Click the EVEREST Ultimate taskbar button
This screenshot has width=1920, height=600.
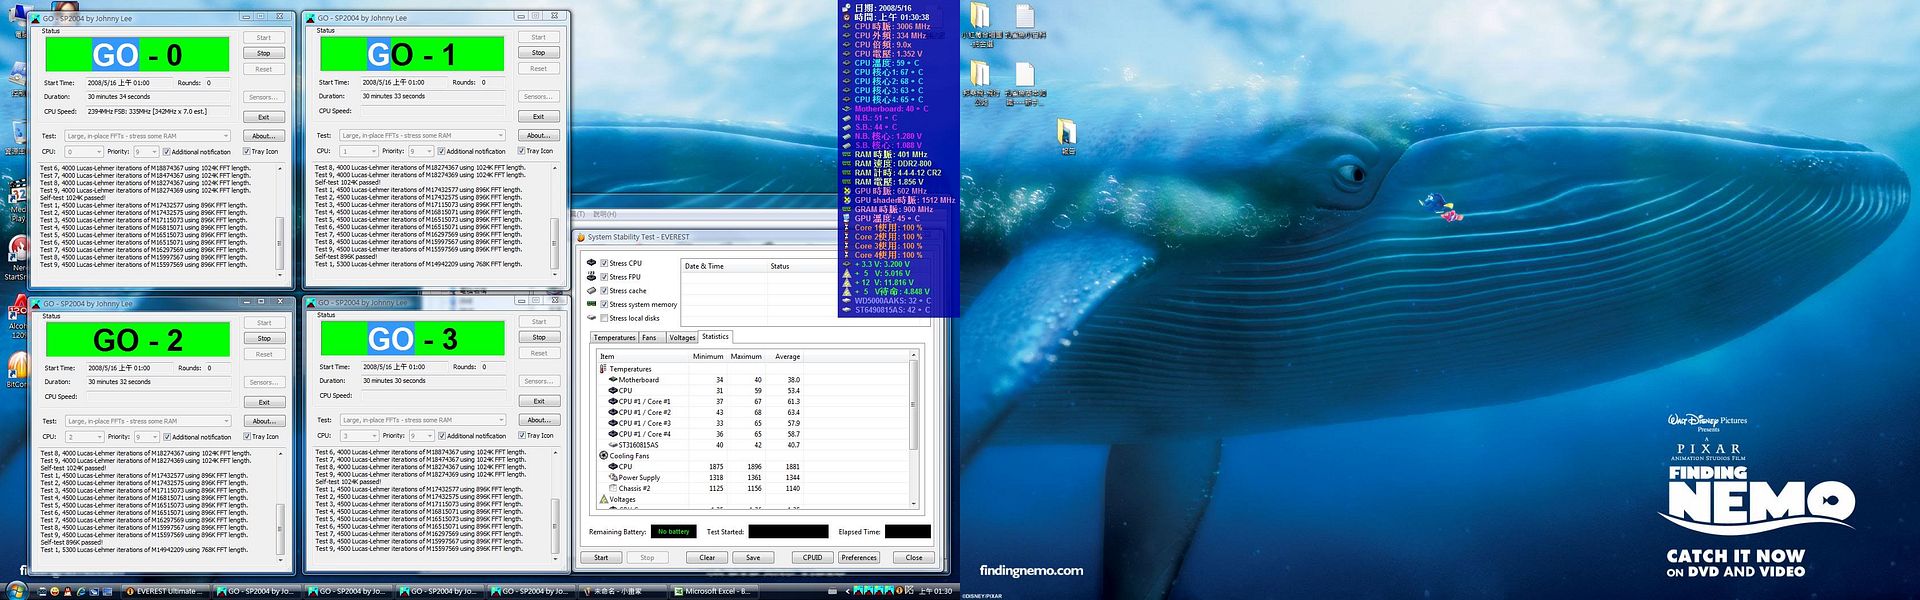tap(165, 591)
